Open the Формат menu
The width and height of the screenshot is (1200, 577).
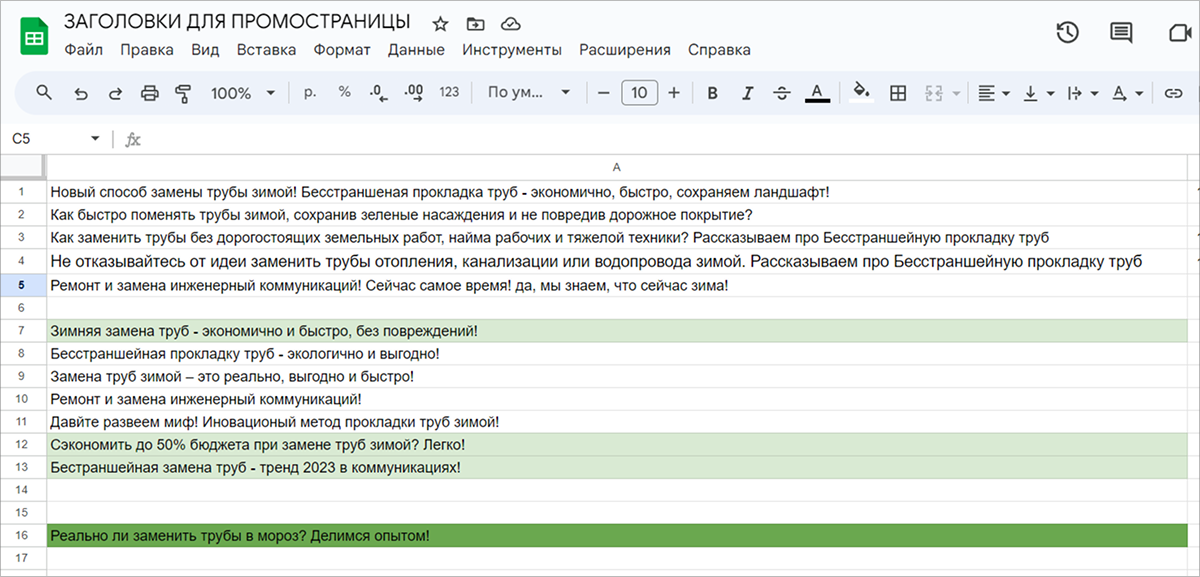point(342,50)
